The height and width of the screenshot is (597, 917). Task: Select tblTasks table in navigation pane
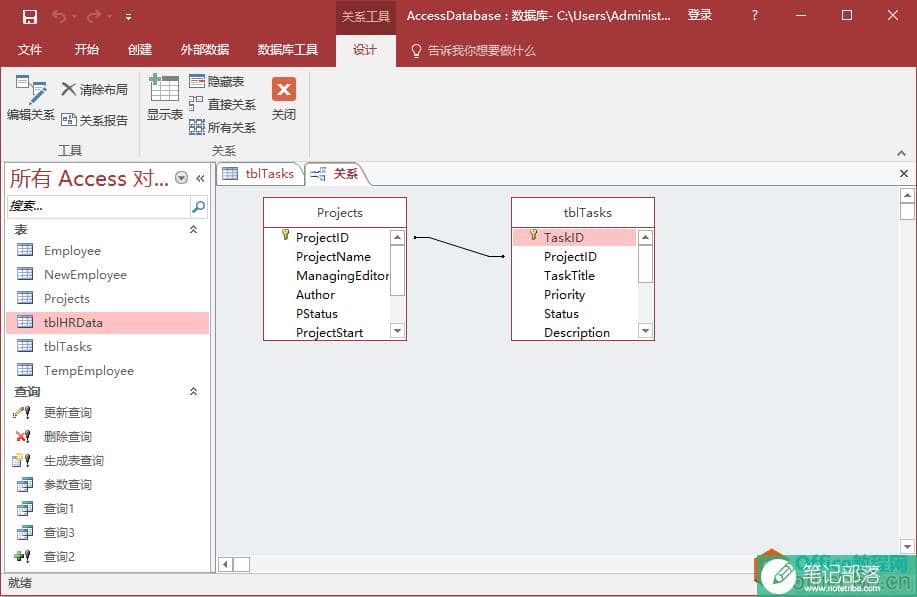(107, 347)
